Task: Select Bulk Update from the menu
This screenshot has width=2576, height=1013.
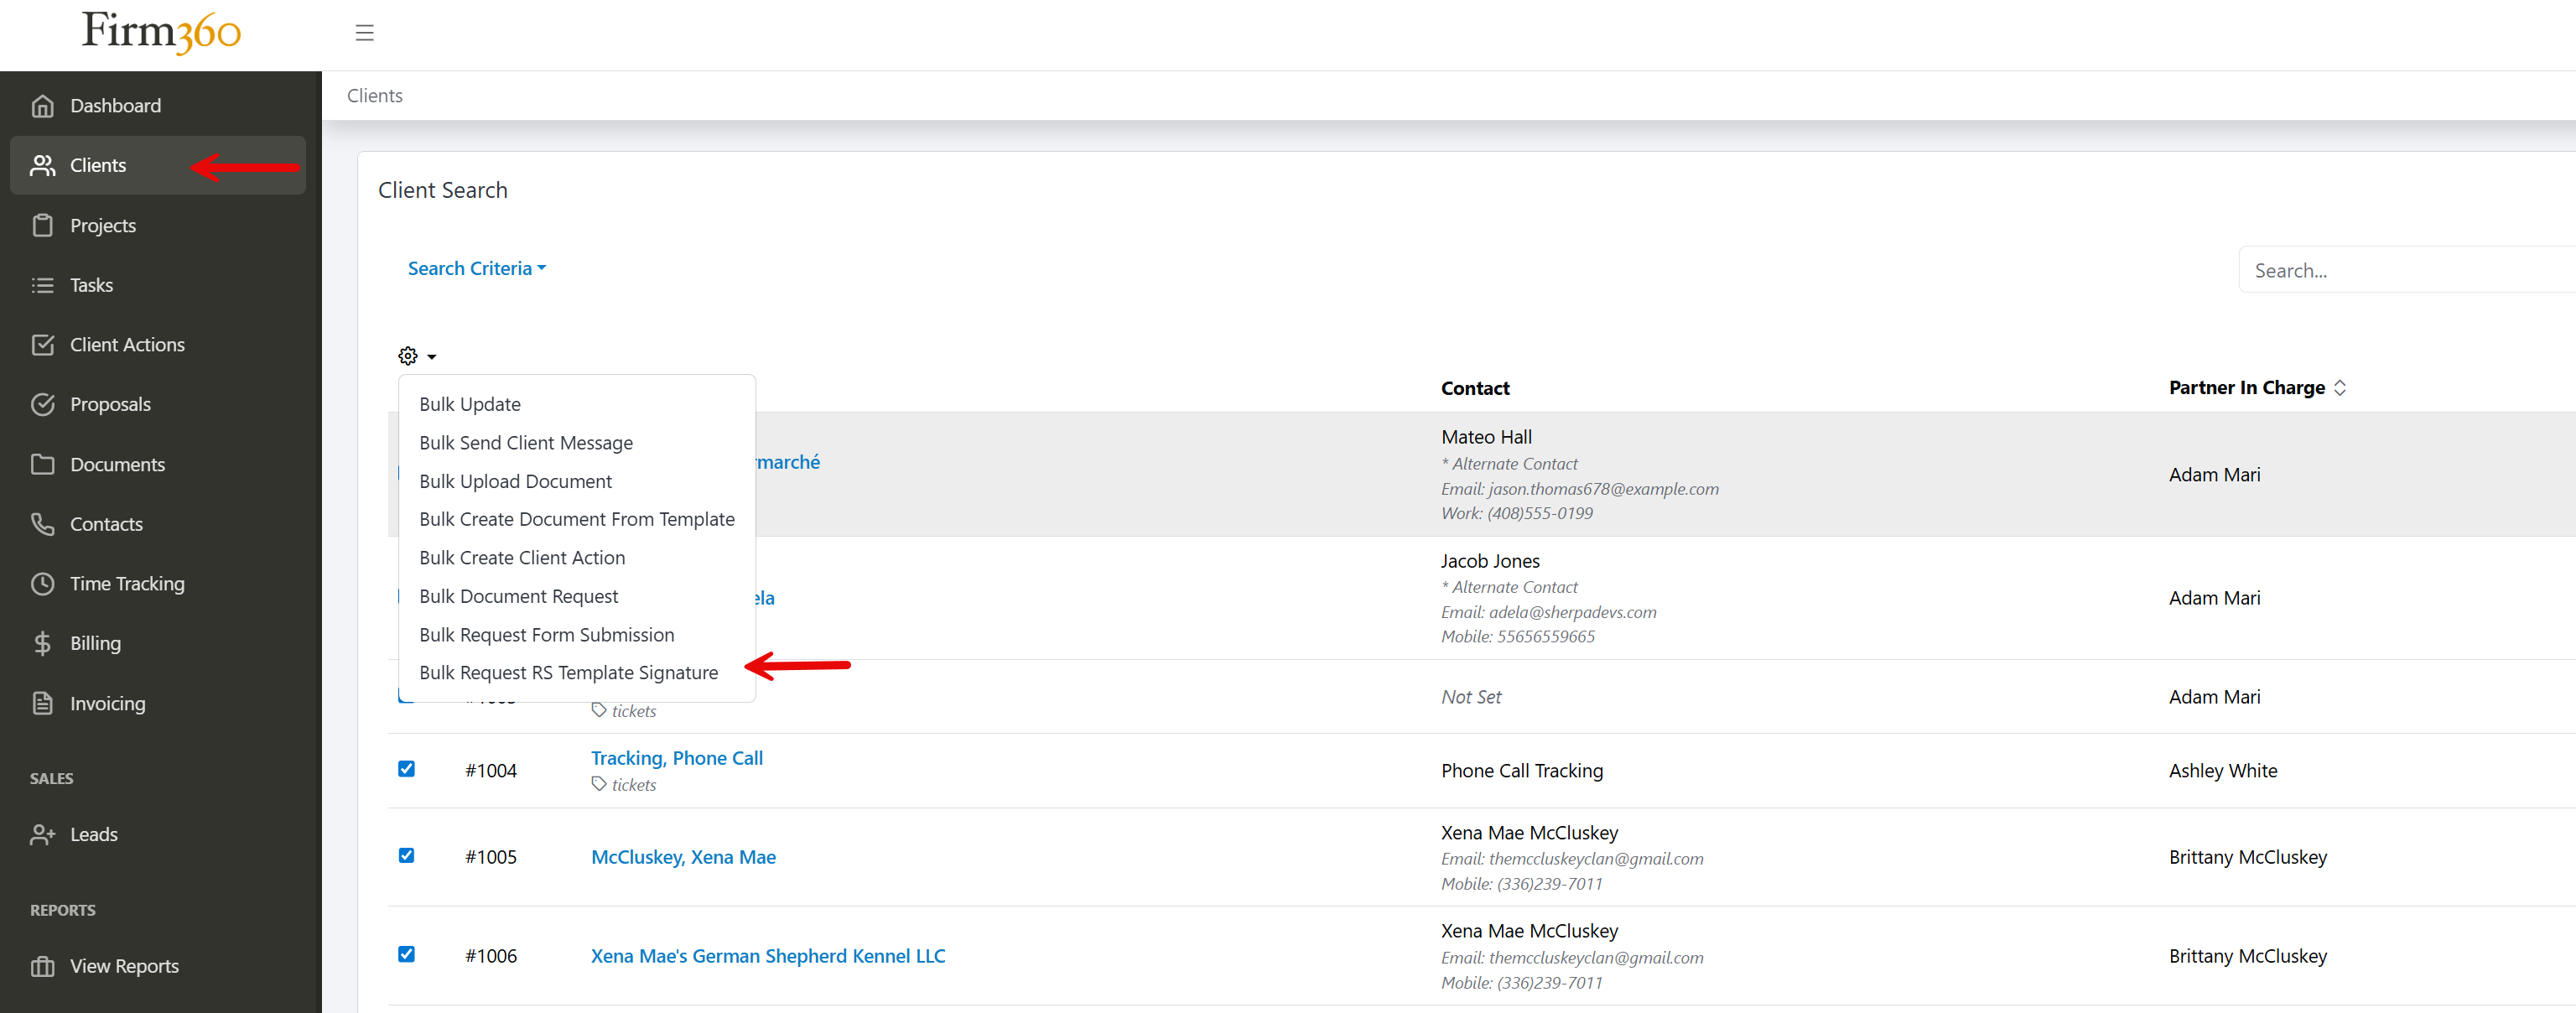Action: tap(470, 403)
